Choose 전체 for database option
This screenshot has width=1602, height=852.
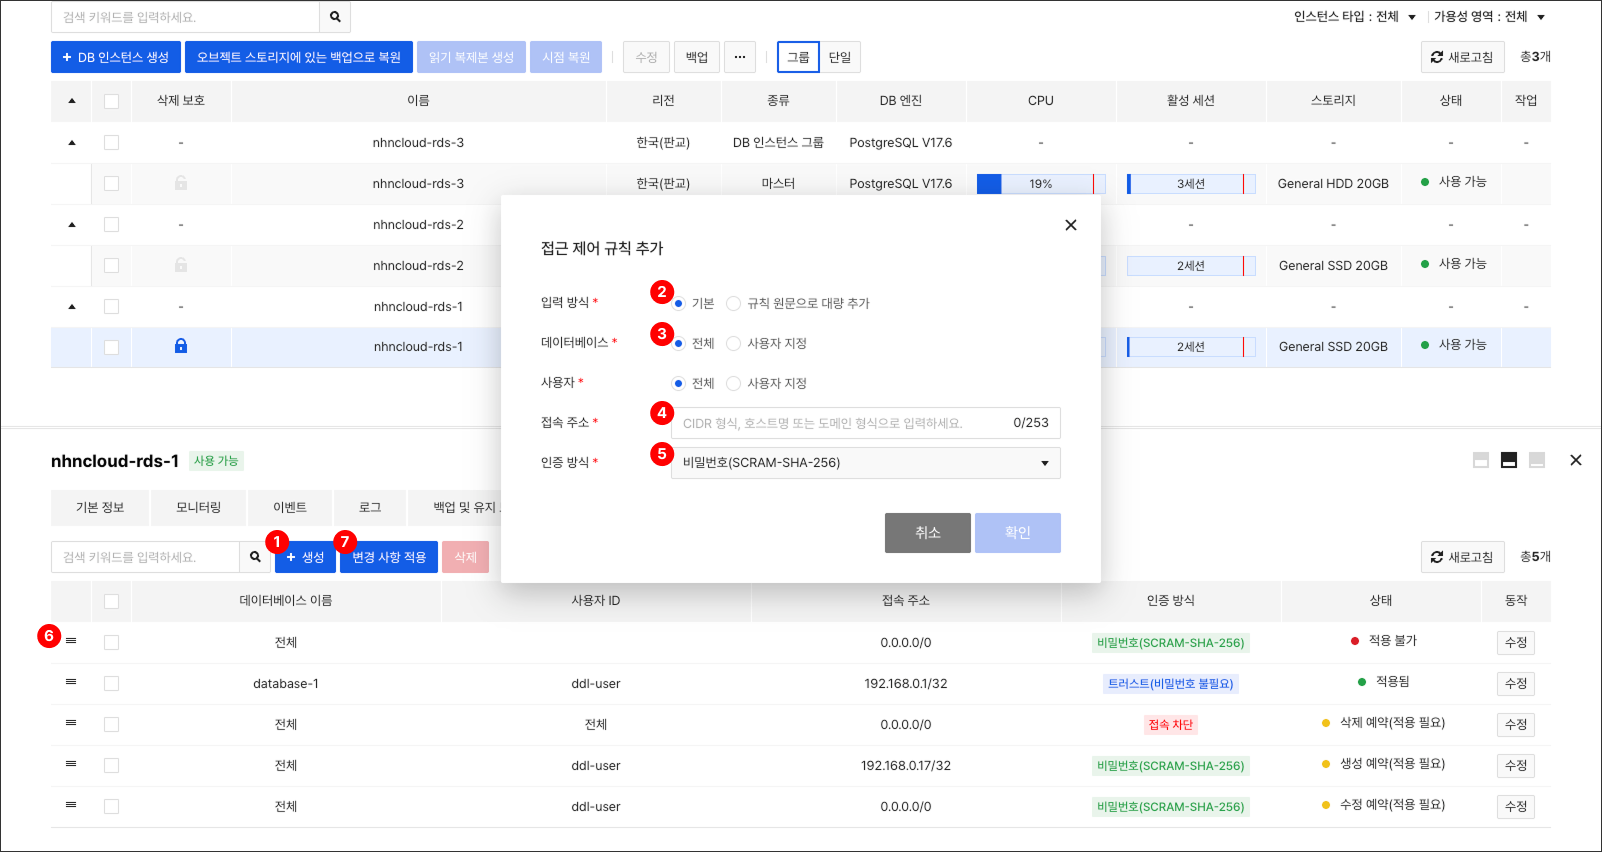pyautogui.click(x=679, y=343)
